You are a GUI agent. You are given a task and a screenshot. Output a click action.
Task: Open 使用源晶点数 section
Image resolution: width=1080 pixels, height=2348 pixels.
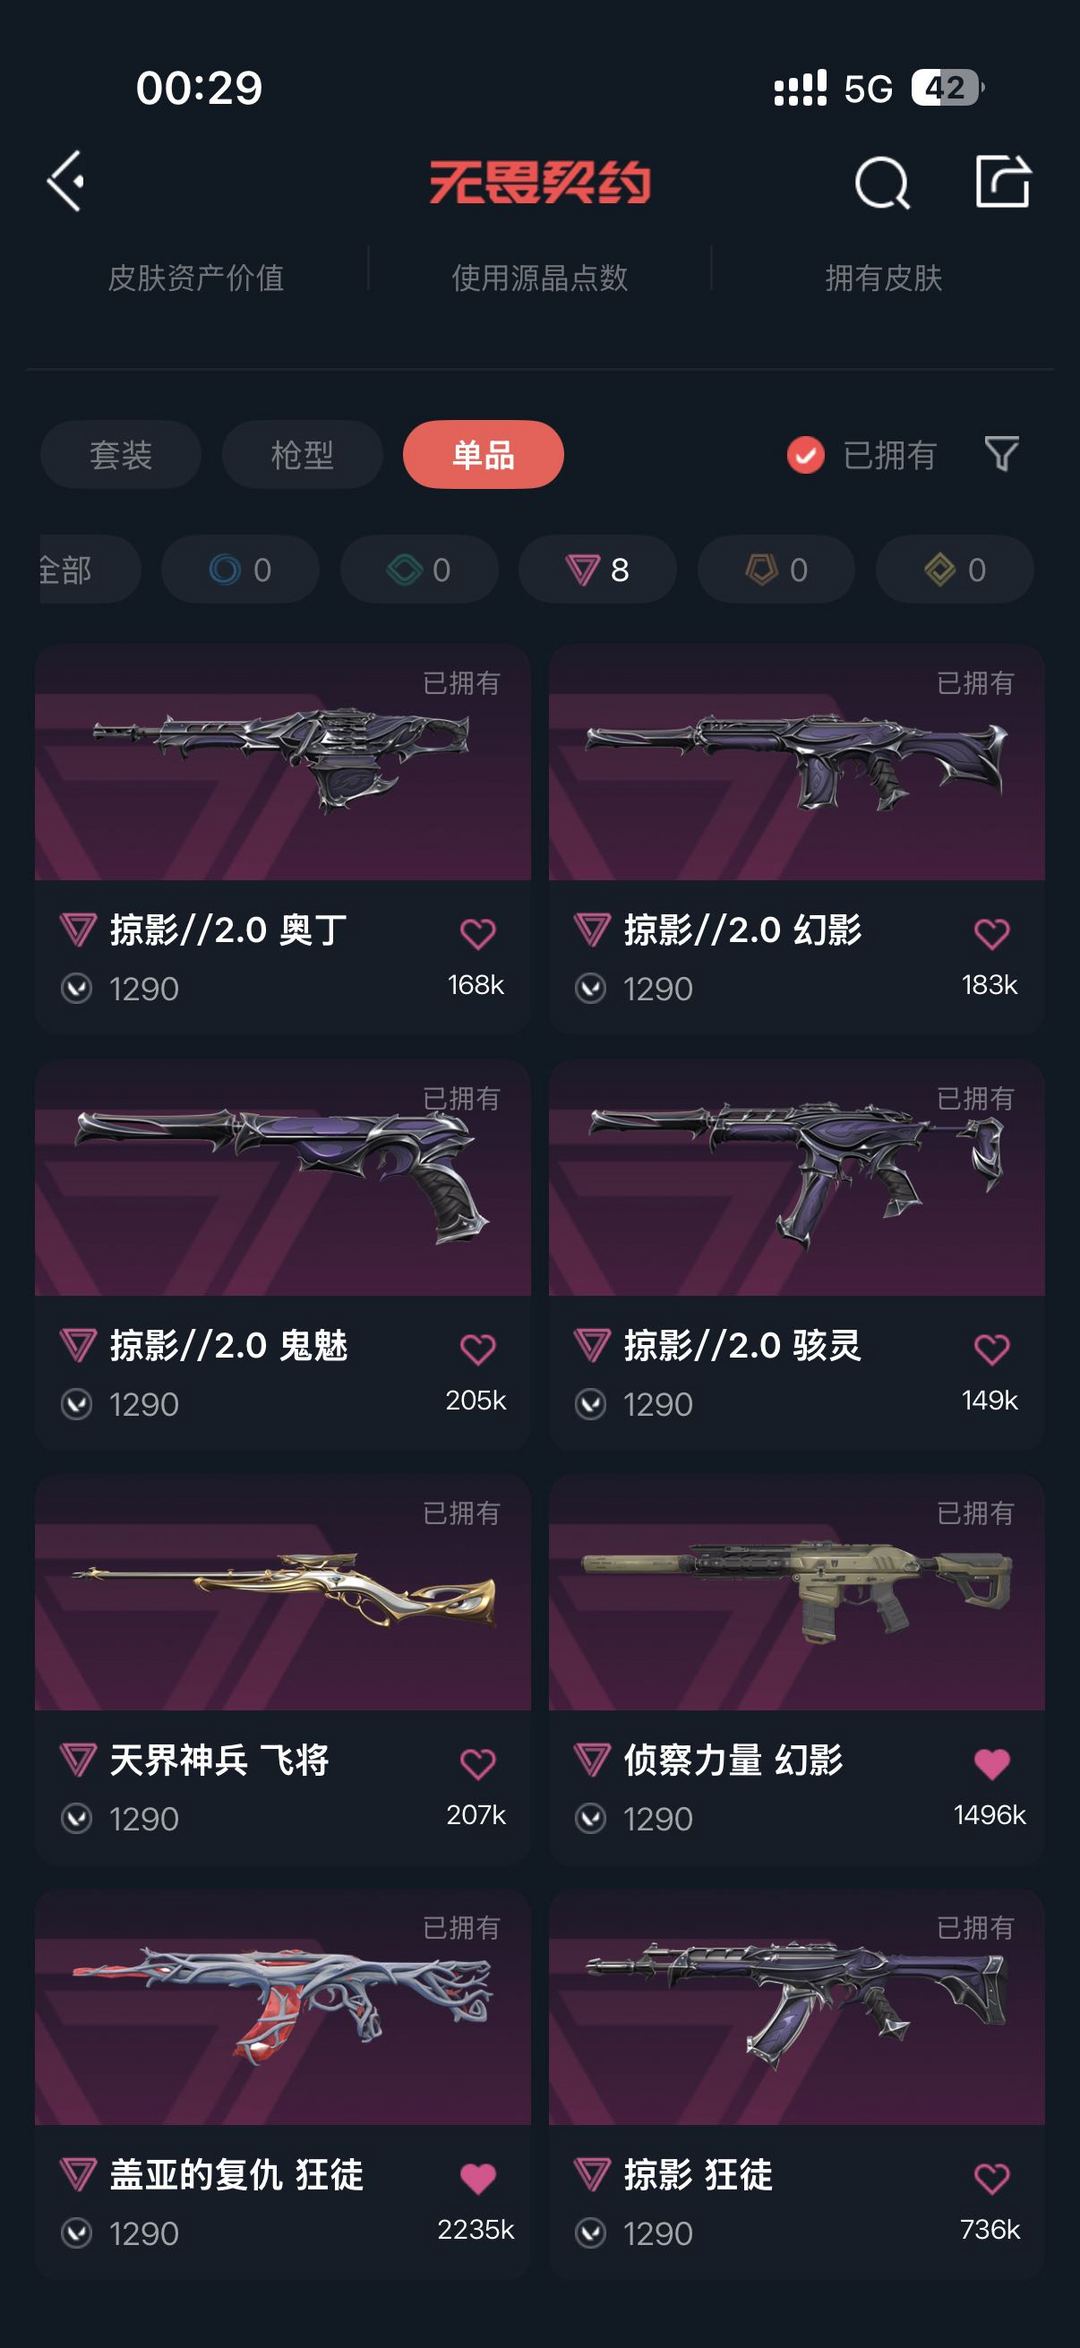(x=540, y=278)
